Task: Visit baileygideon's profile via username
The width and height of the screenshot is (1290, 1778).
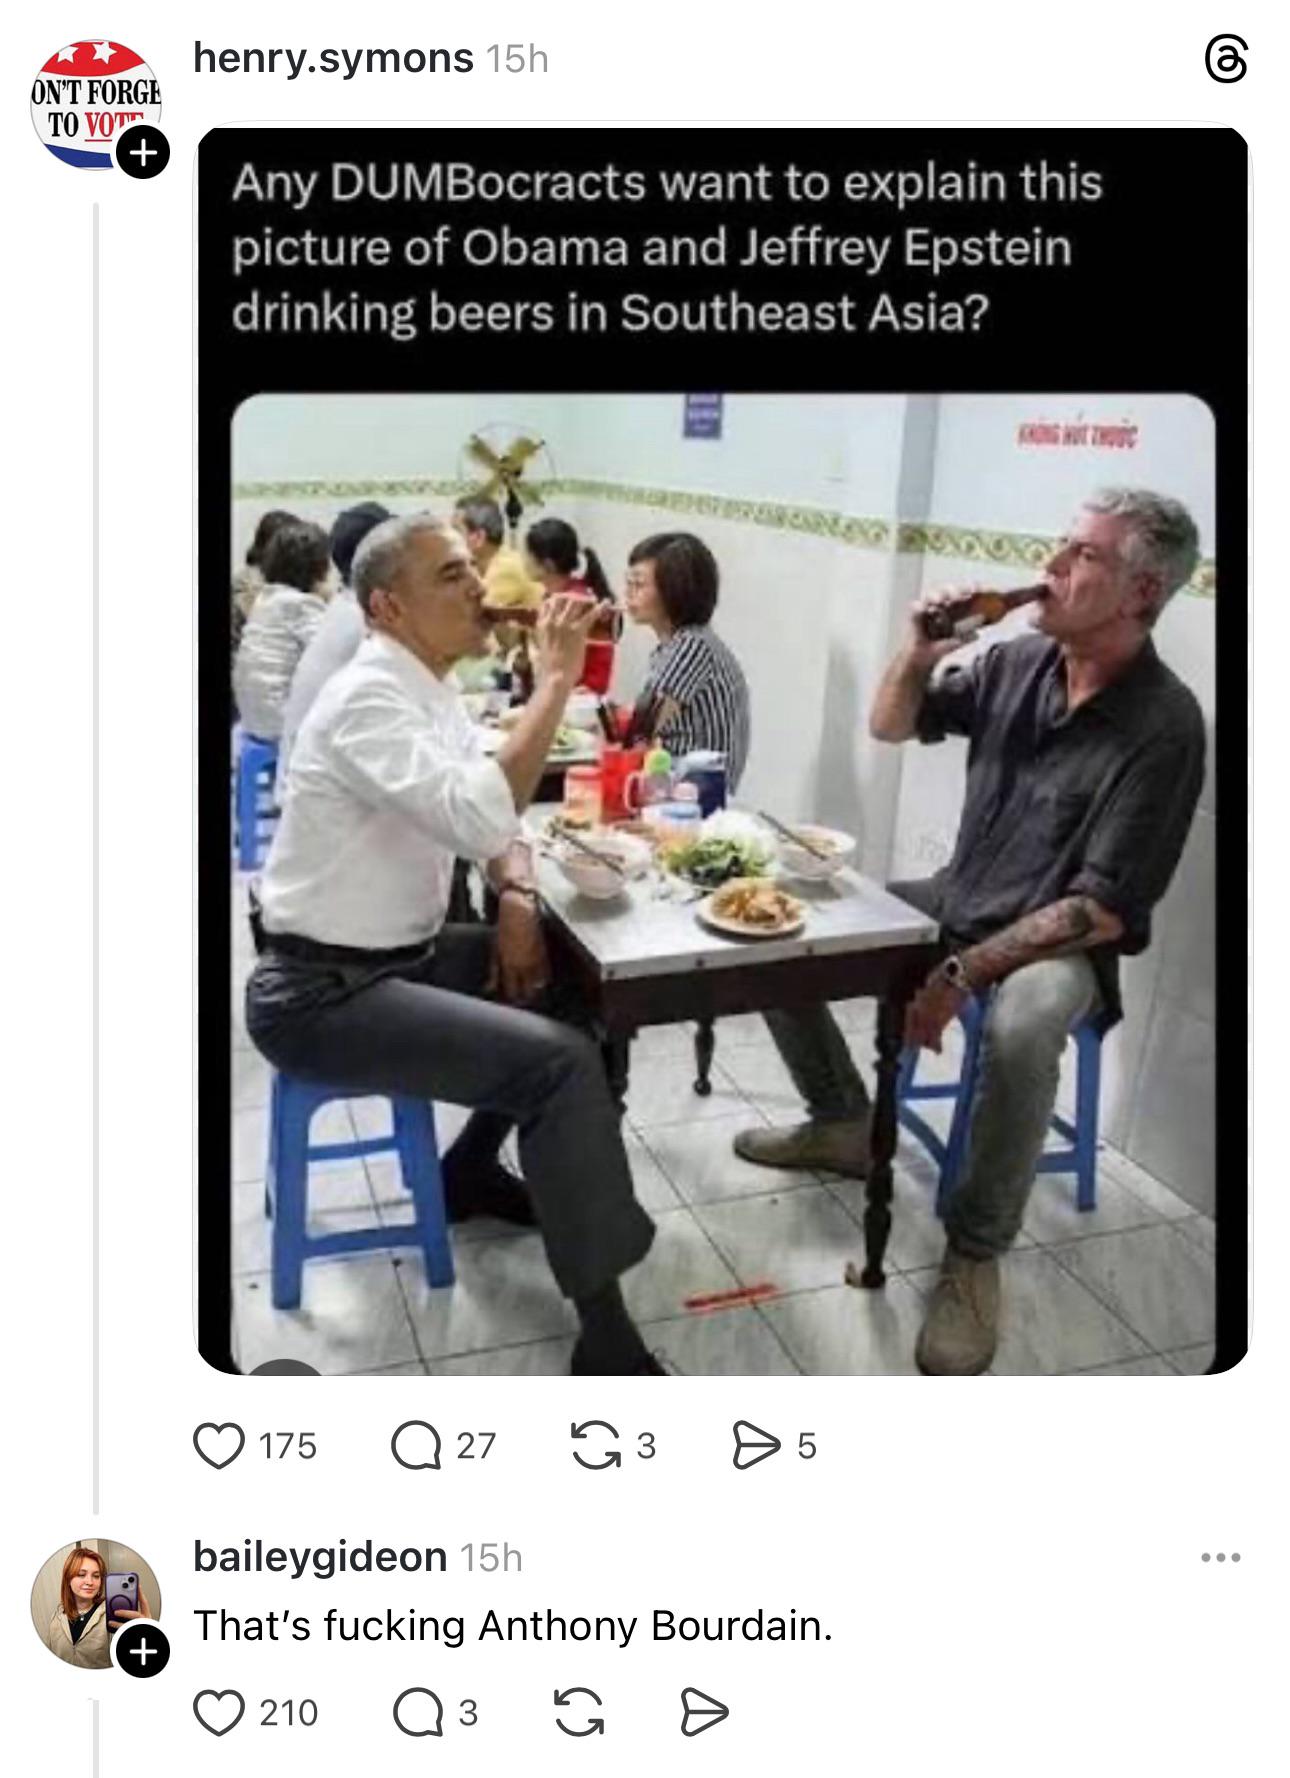Action: point(320,1557)
